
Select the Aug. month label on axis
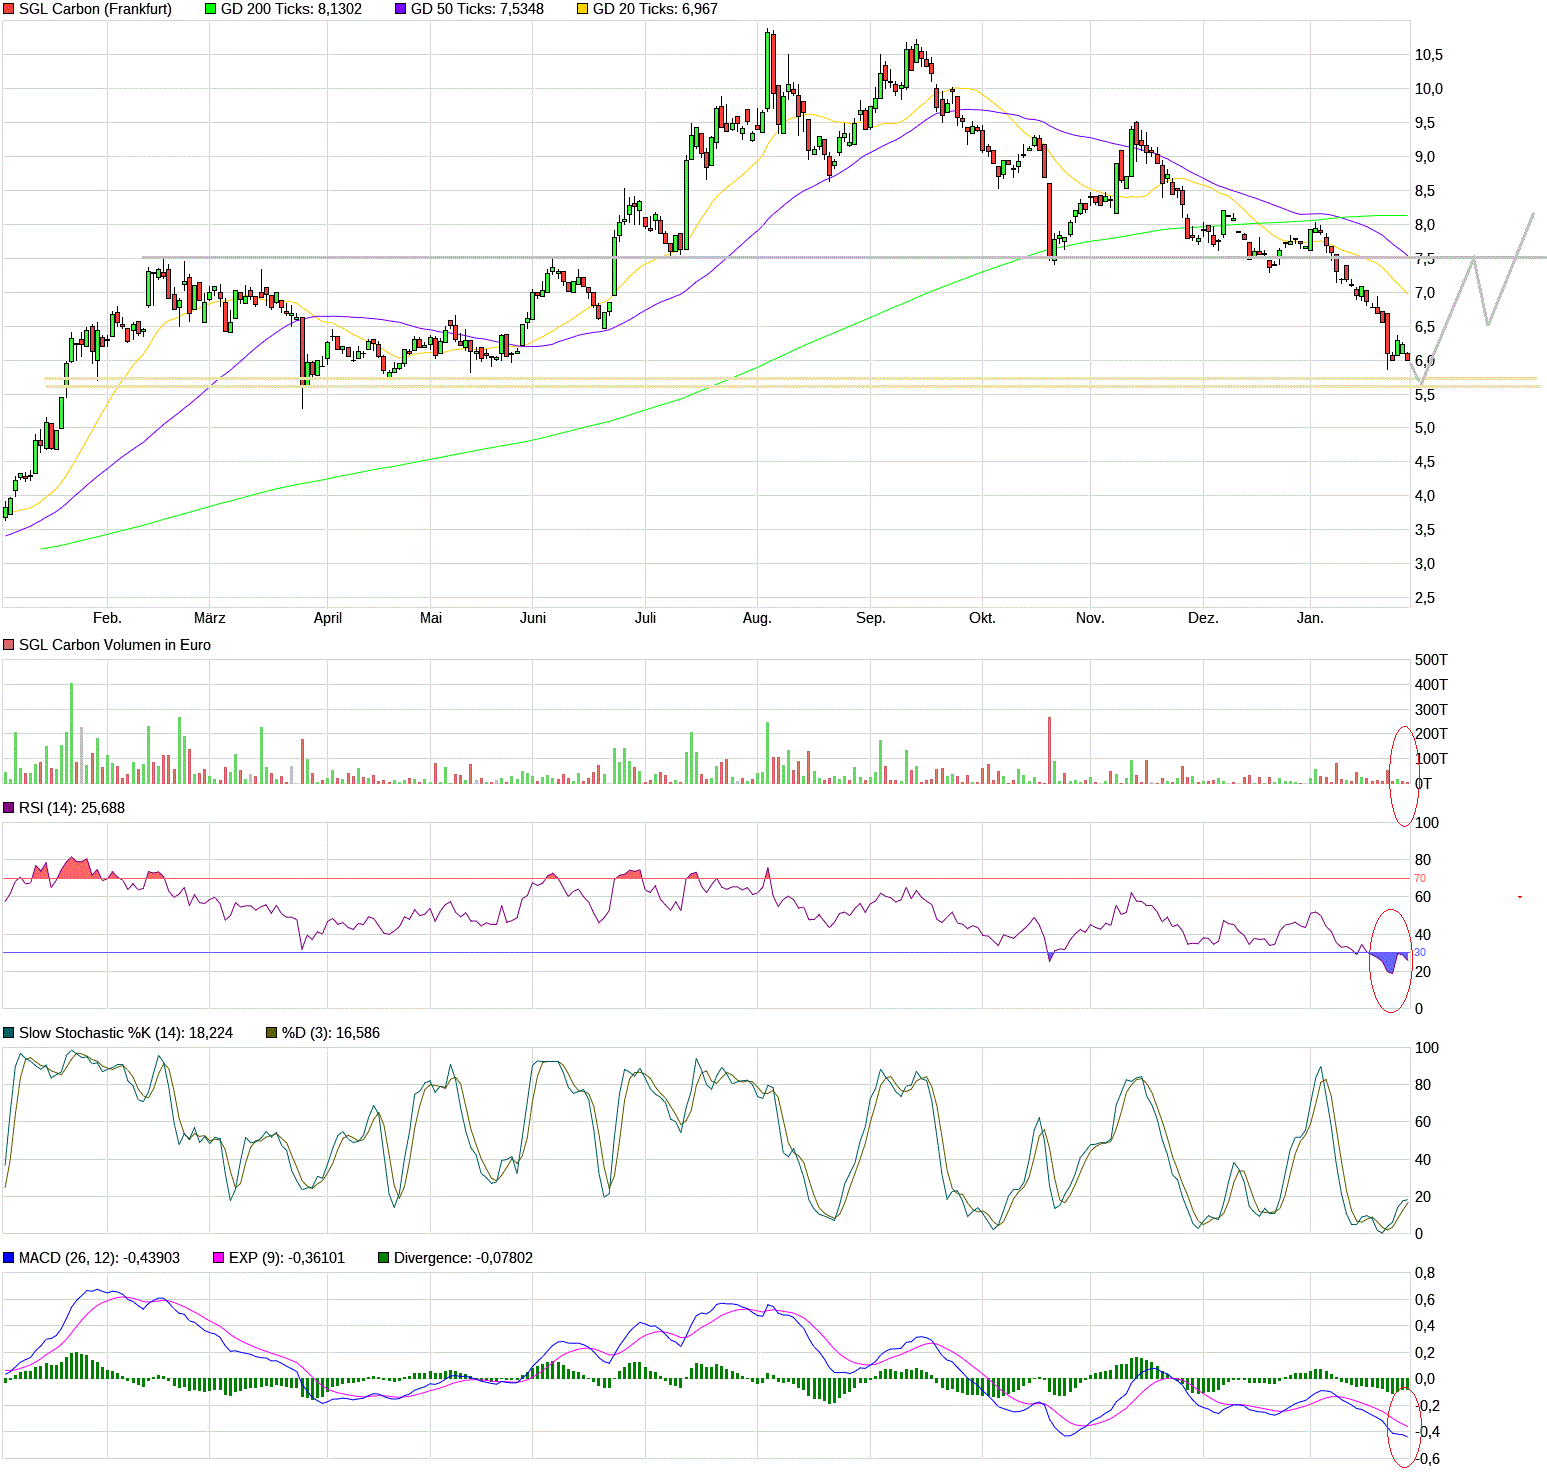click(x=757, y=618)
